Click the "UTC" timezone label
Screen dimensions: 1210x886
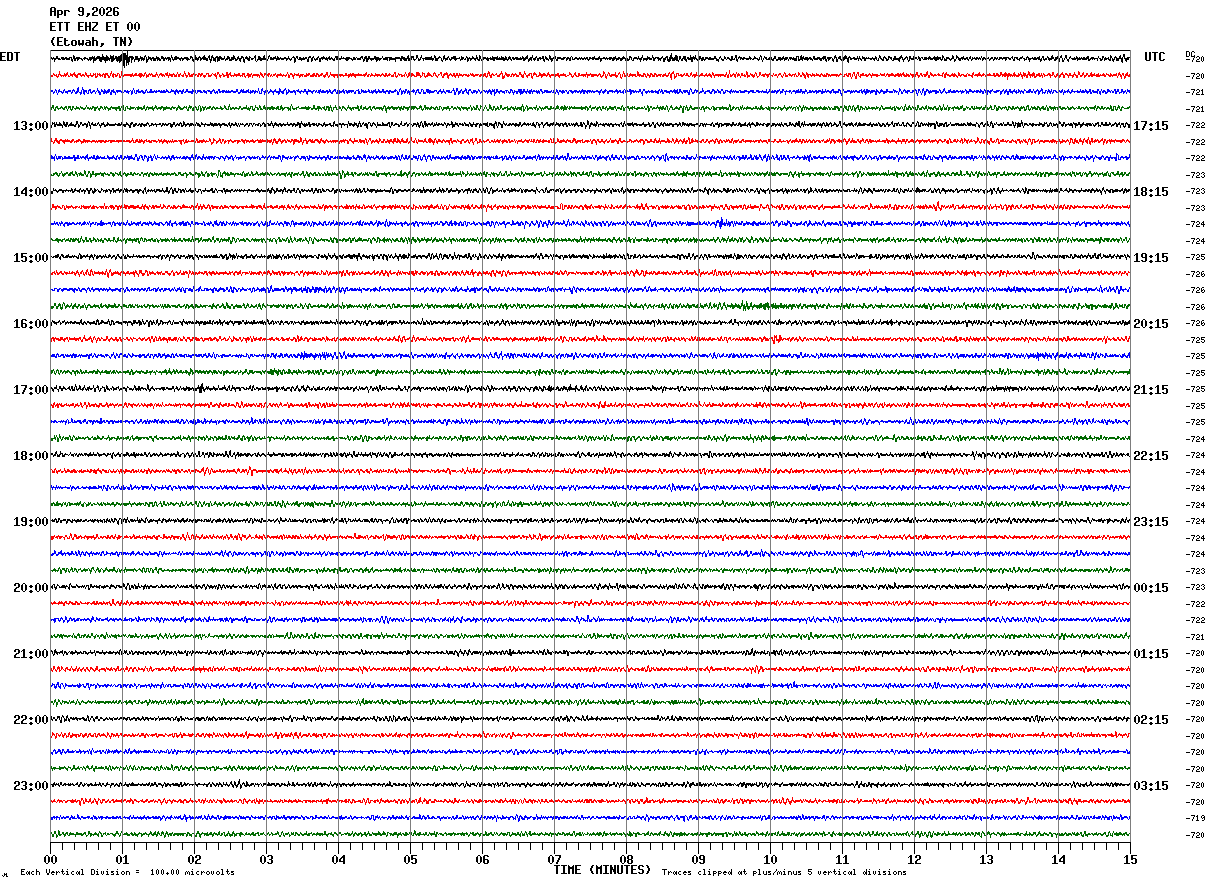[1155, 57]
